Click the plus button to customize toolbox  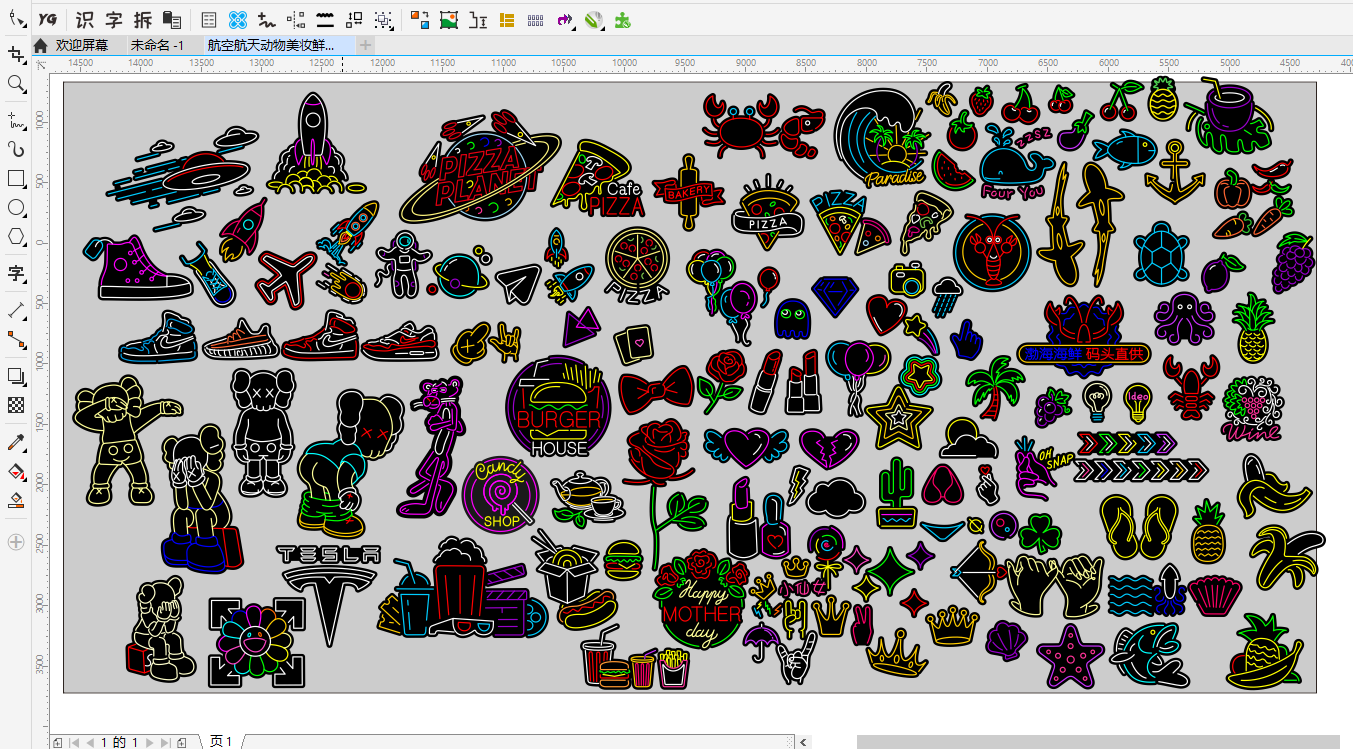(x=15, y=542)
